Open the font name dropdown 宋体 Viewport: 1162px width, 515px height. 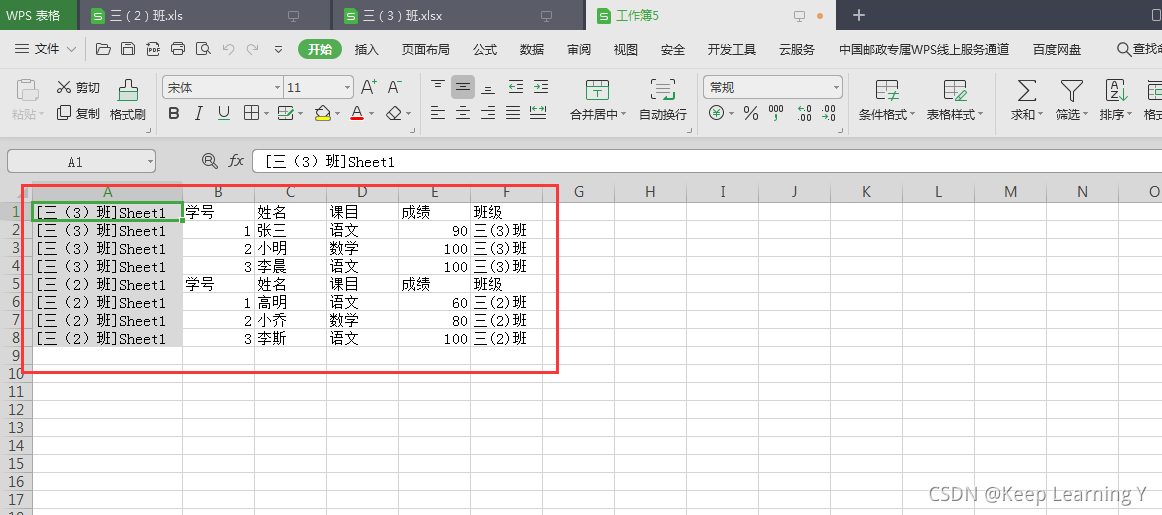[277, 87]
